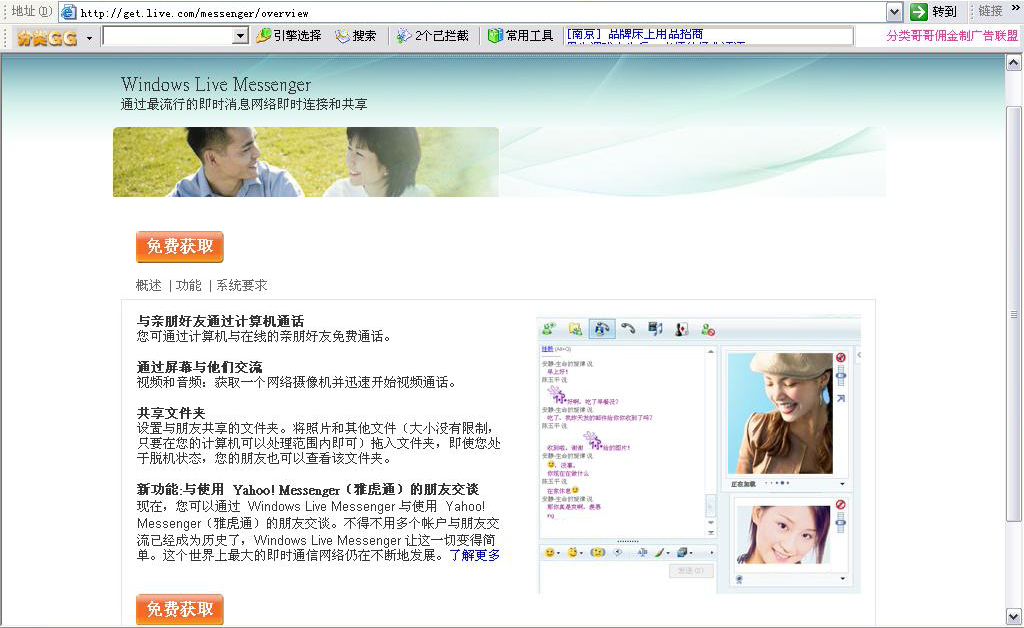This screenshot has width=1024, height=628.
Task: Click the games playing card icon
Action: (682, 329)
